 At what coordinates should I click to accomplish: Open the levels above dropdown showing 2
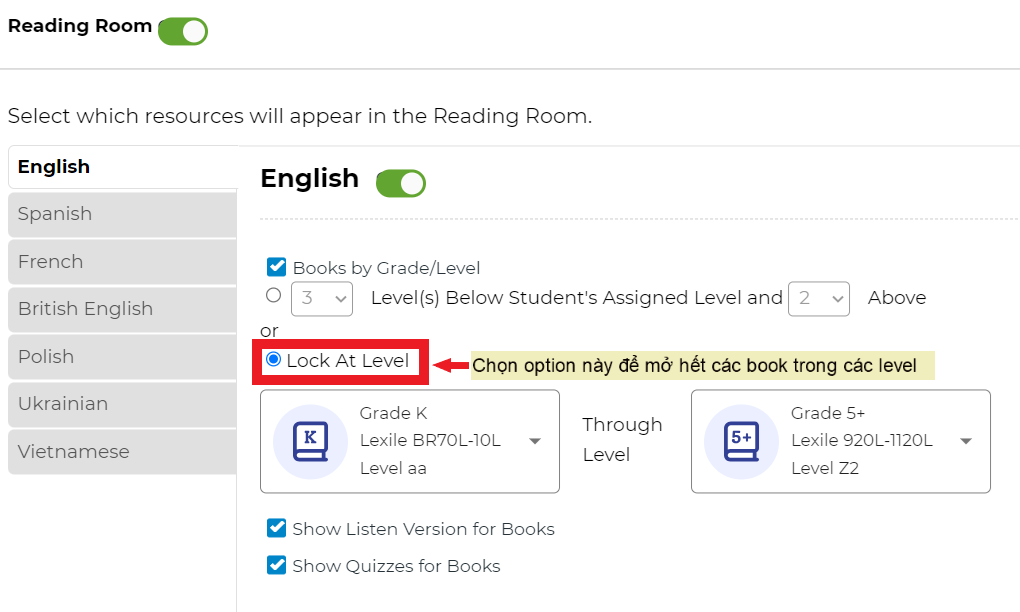[x=818, y=298]
